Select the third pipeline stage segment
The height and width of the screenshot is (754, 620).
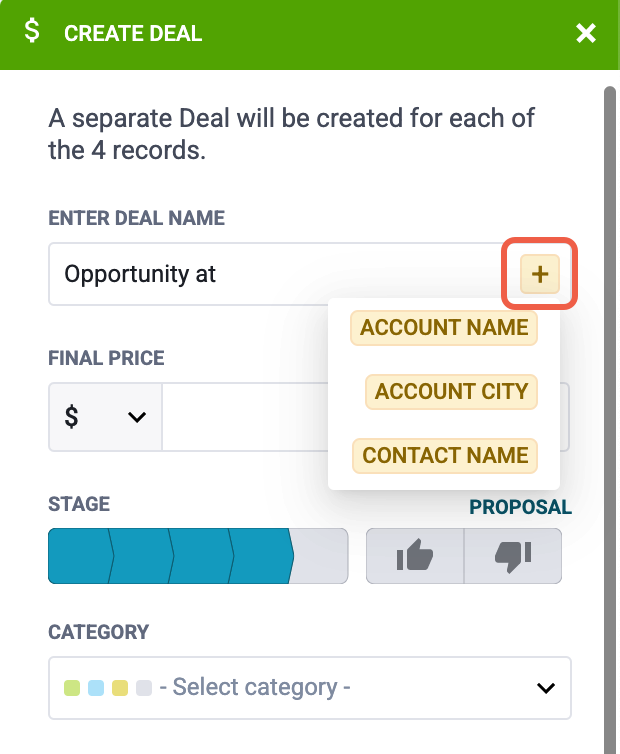click(200, 556)
